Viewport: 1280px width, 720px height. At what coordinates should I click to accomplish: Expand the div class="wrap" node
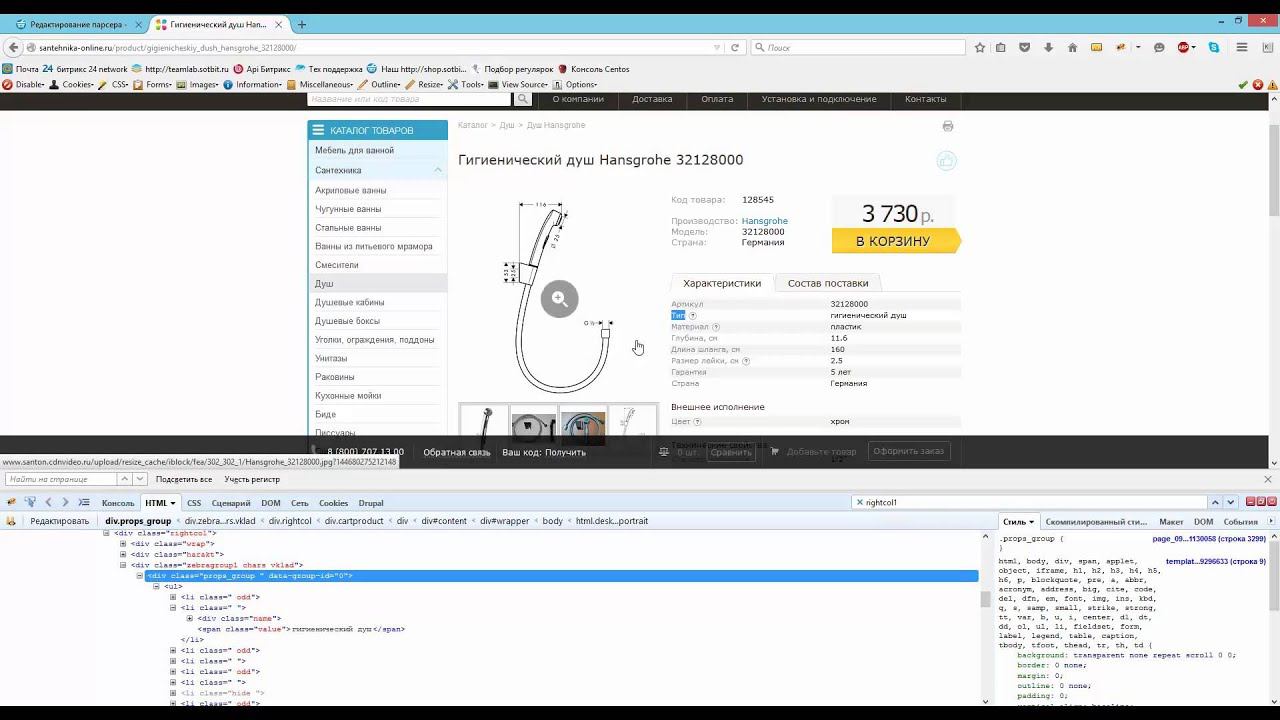[x=123, y=544]
